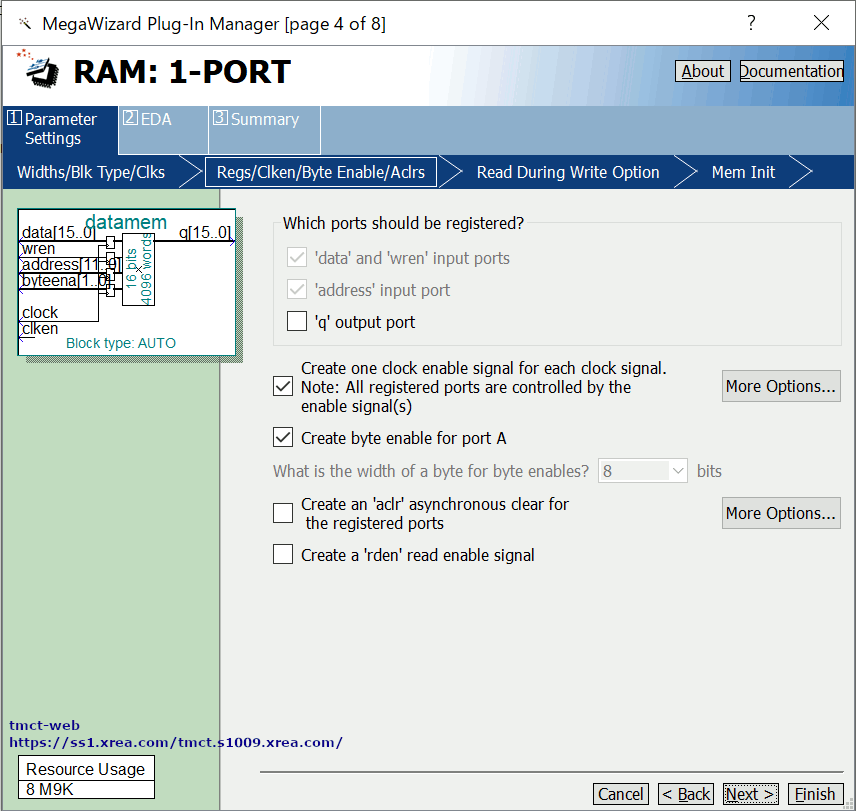The image size is (856, 811).
Task: Click the tmct-web text label
Action: pos(44,725)
